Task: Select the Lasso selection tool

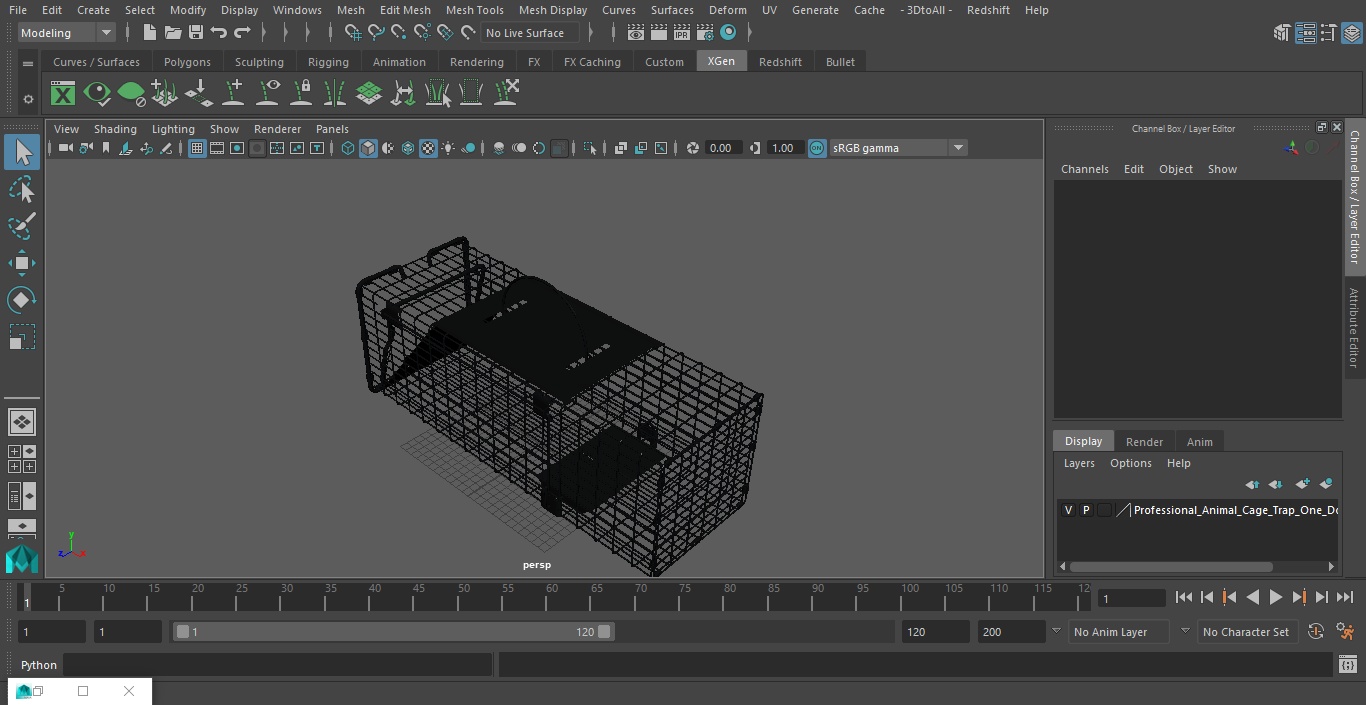Action: click(21, 190)
